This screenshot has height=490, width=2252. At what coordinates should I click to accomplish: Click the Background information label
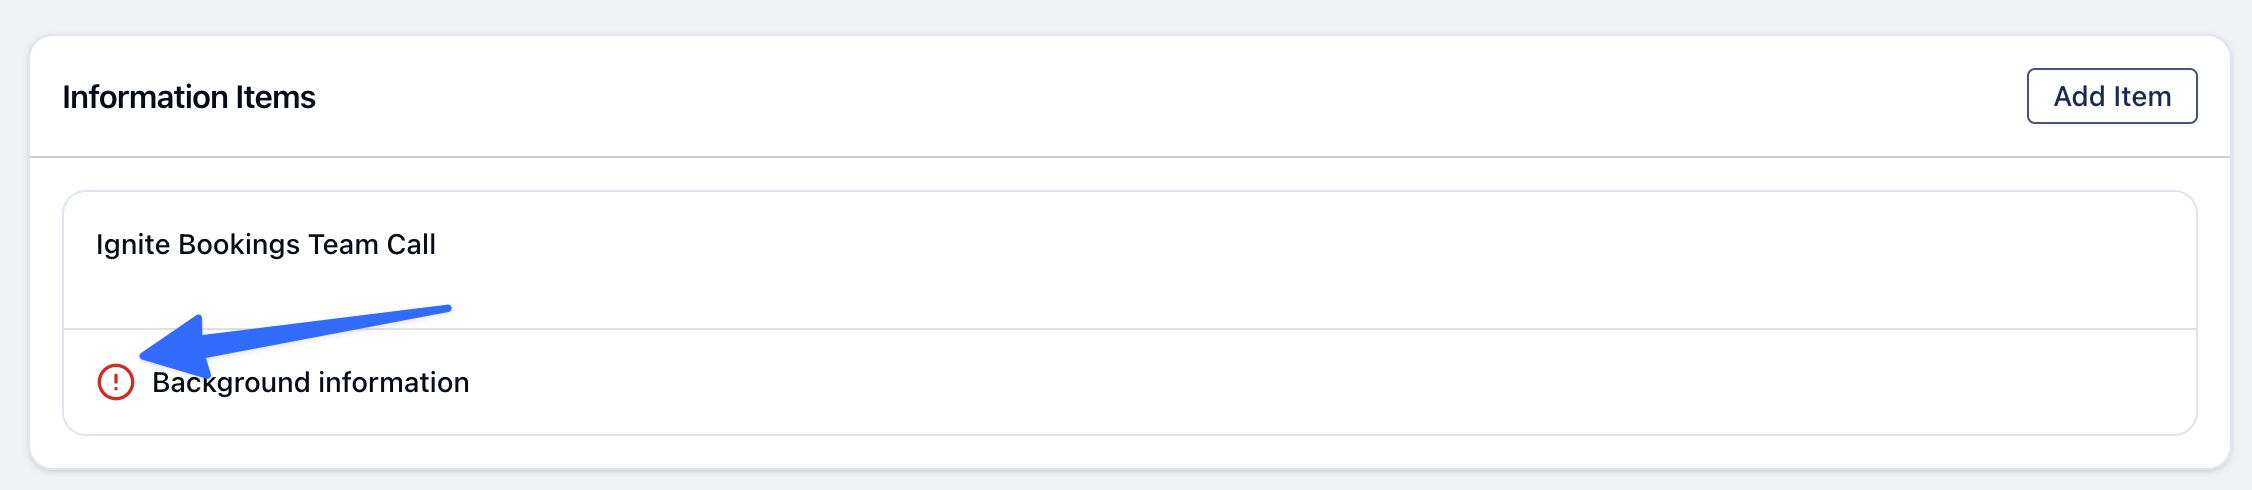310,382
